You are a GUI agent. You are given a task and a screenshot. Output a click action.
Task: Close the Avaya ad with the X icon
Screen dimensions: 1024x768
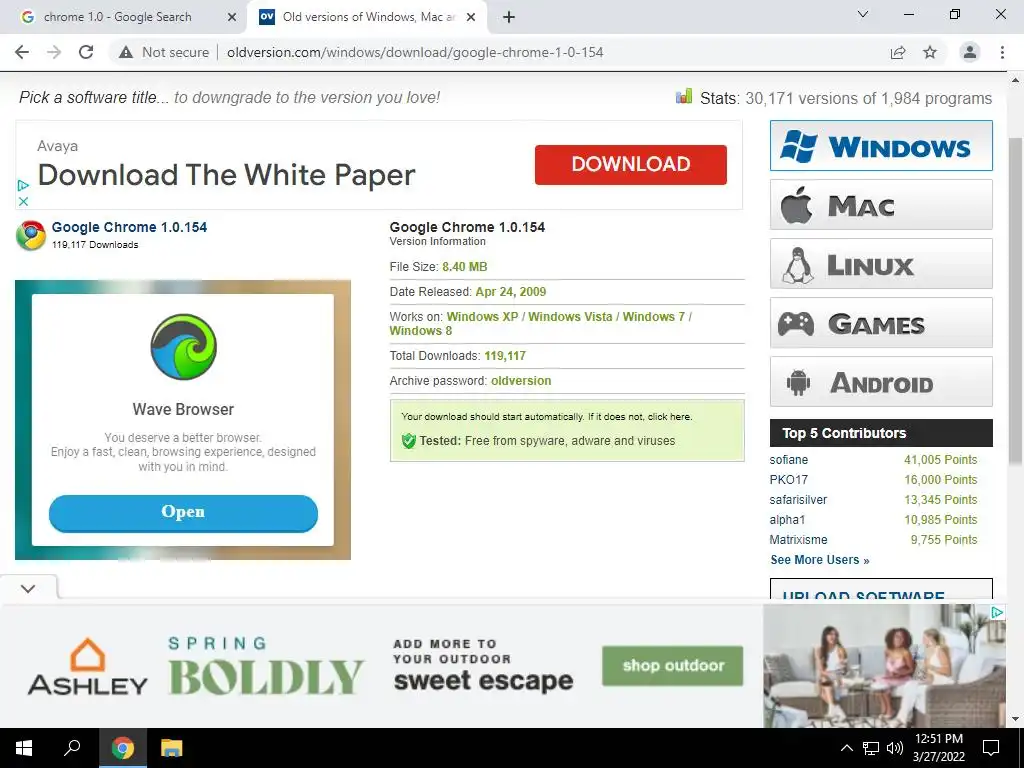click(x=23, y=201)
